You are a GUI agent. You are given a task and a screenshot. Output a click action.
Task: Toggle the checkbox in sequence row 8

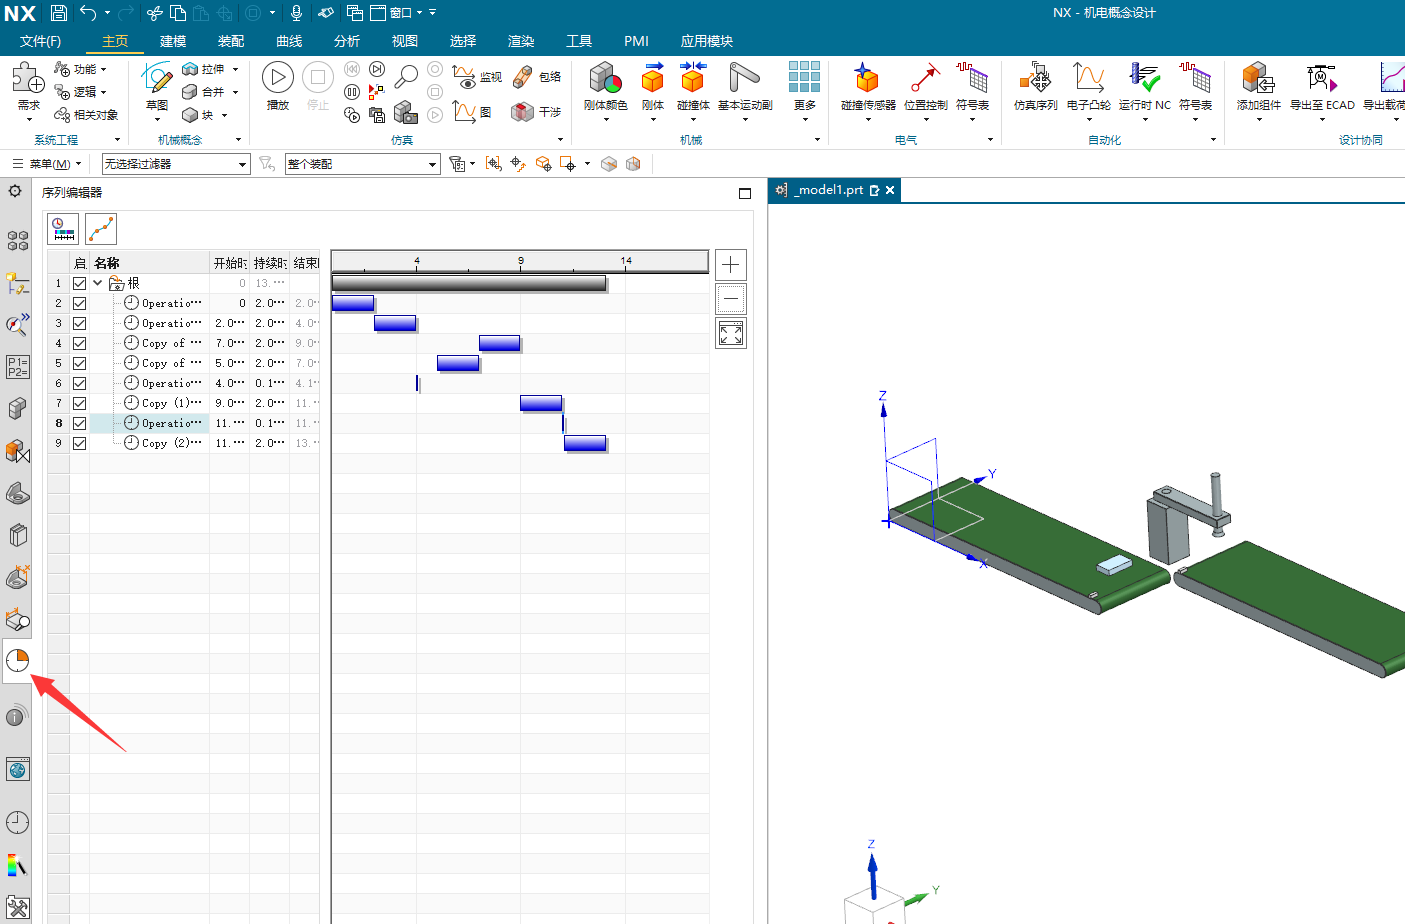[x=79, y=423]
